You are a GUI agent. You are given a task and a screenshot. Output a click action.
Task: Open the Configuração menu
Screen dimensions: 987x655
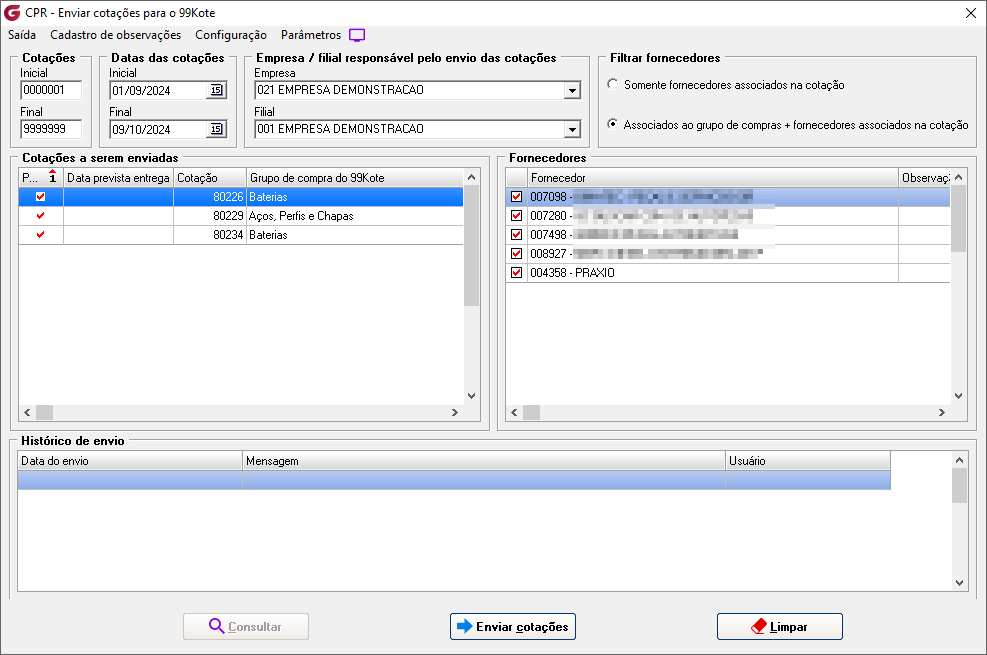tap(231, 35)
